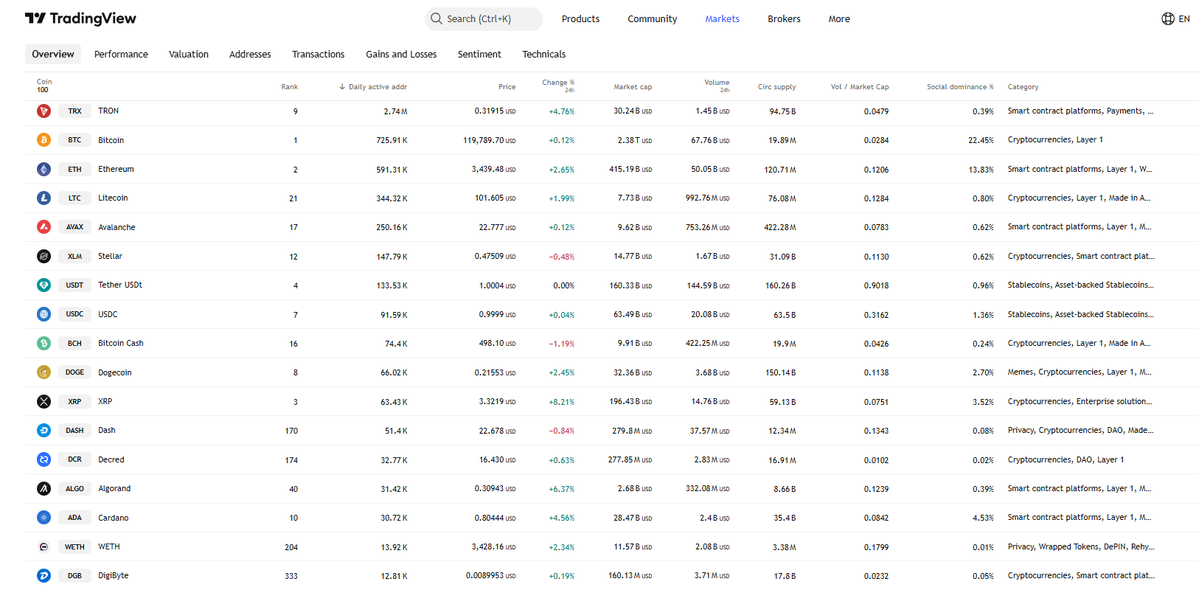Open the Litecoin name link
The image size is (1199, 590).
click(113, 198)
